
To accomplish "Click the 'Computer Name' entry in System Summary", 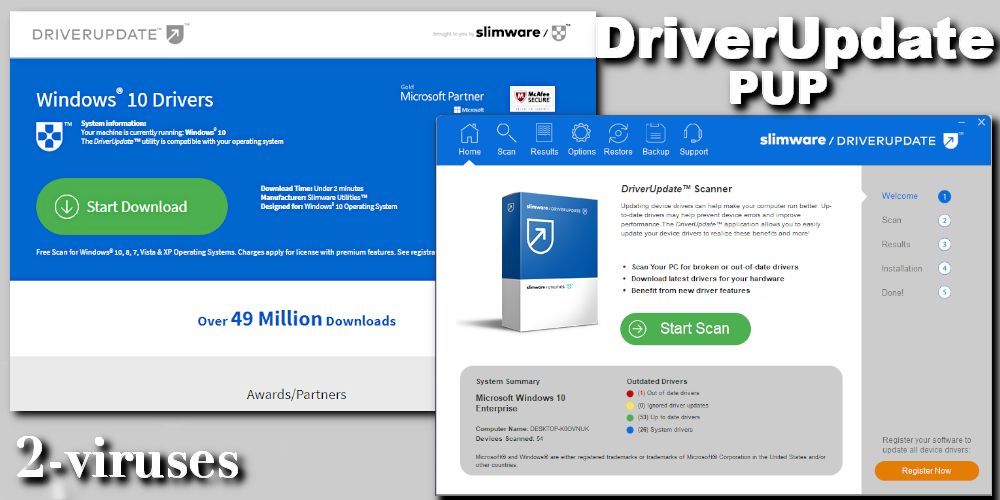I will 533,429.
